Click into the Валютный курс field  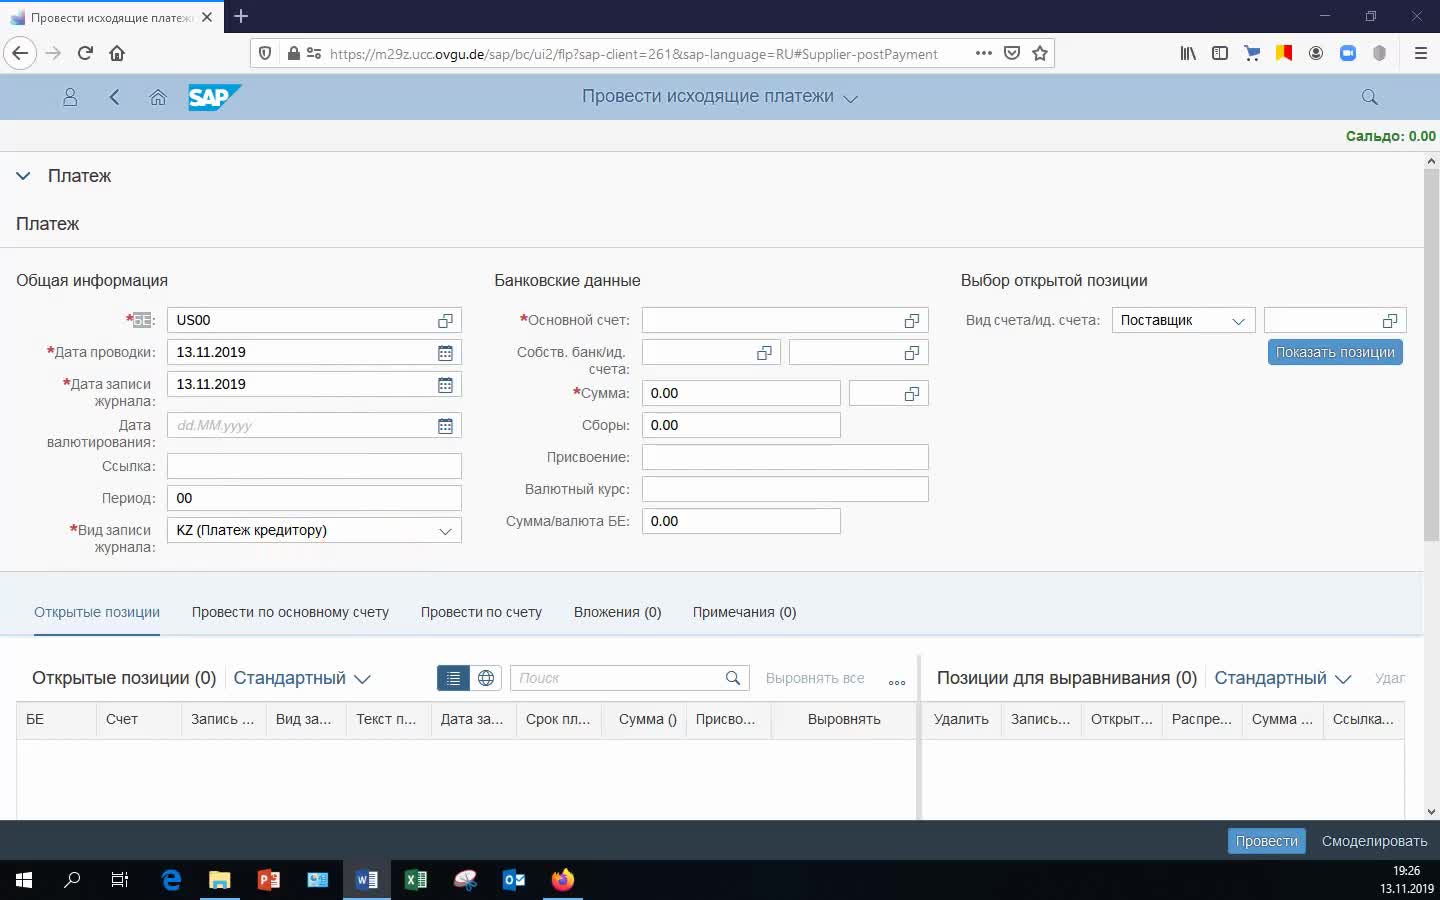(x=785, y=489)
